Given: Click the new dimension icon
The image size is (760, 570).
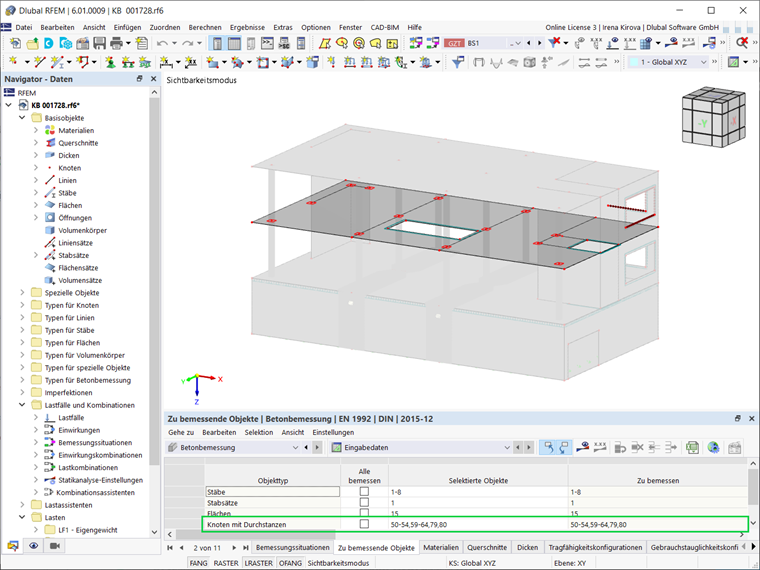Looking at the screenshot, I should (x=166, y=62).
